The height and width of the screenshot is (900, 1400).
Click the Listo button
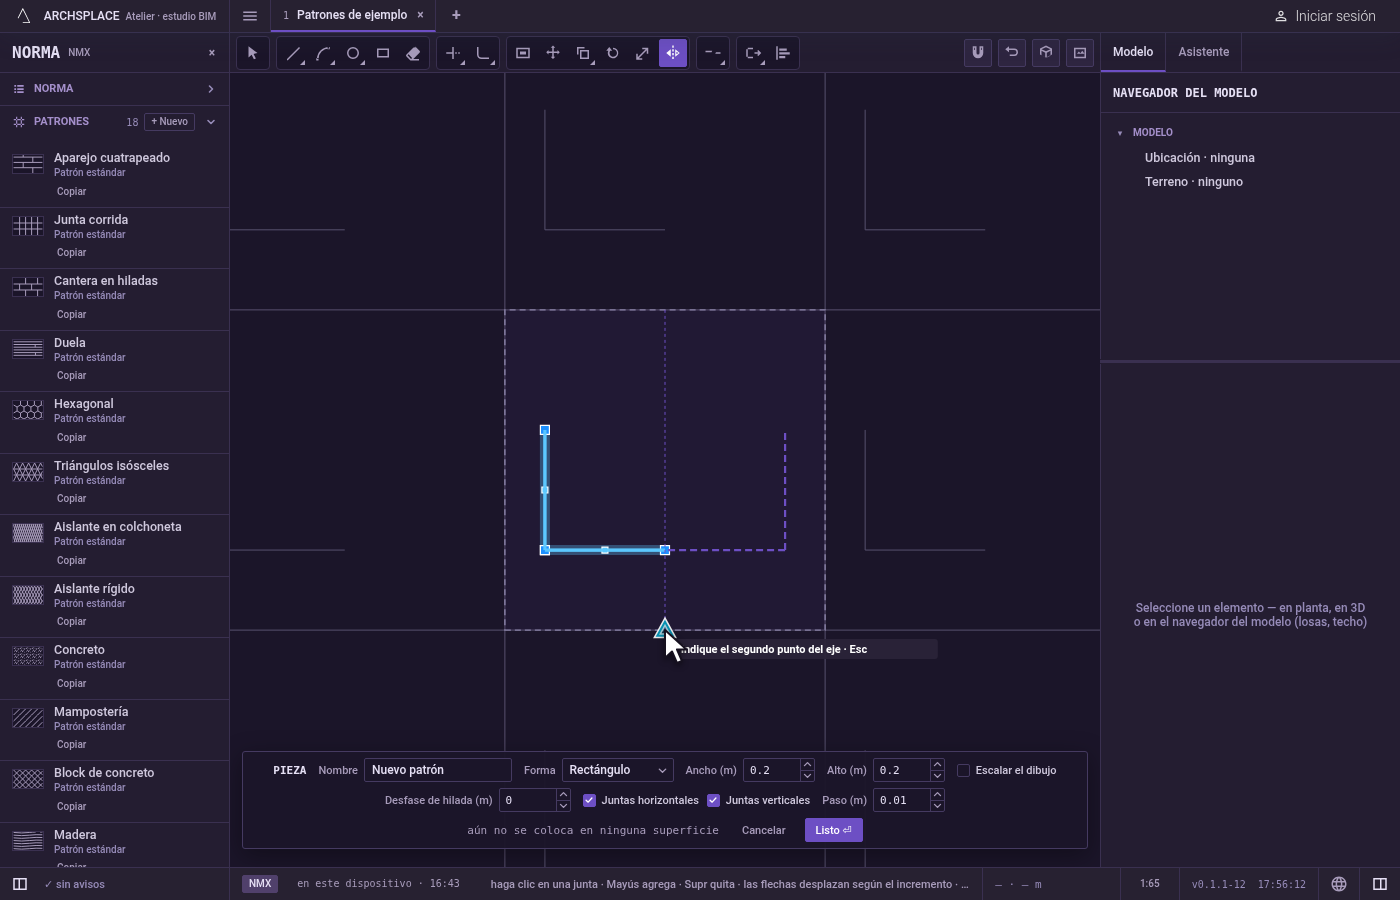point(833,830)
